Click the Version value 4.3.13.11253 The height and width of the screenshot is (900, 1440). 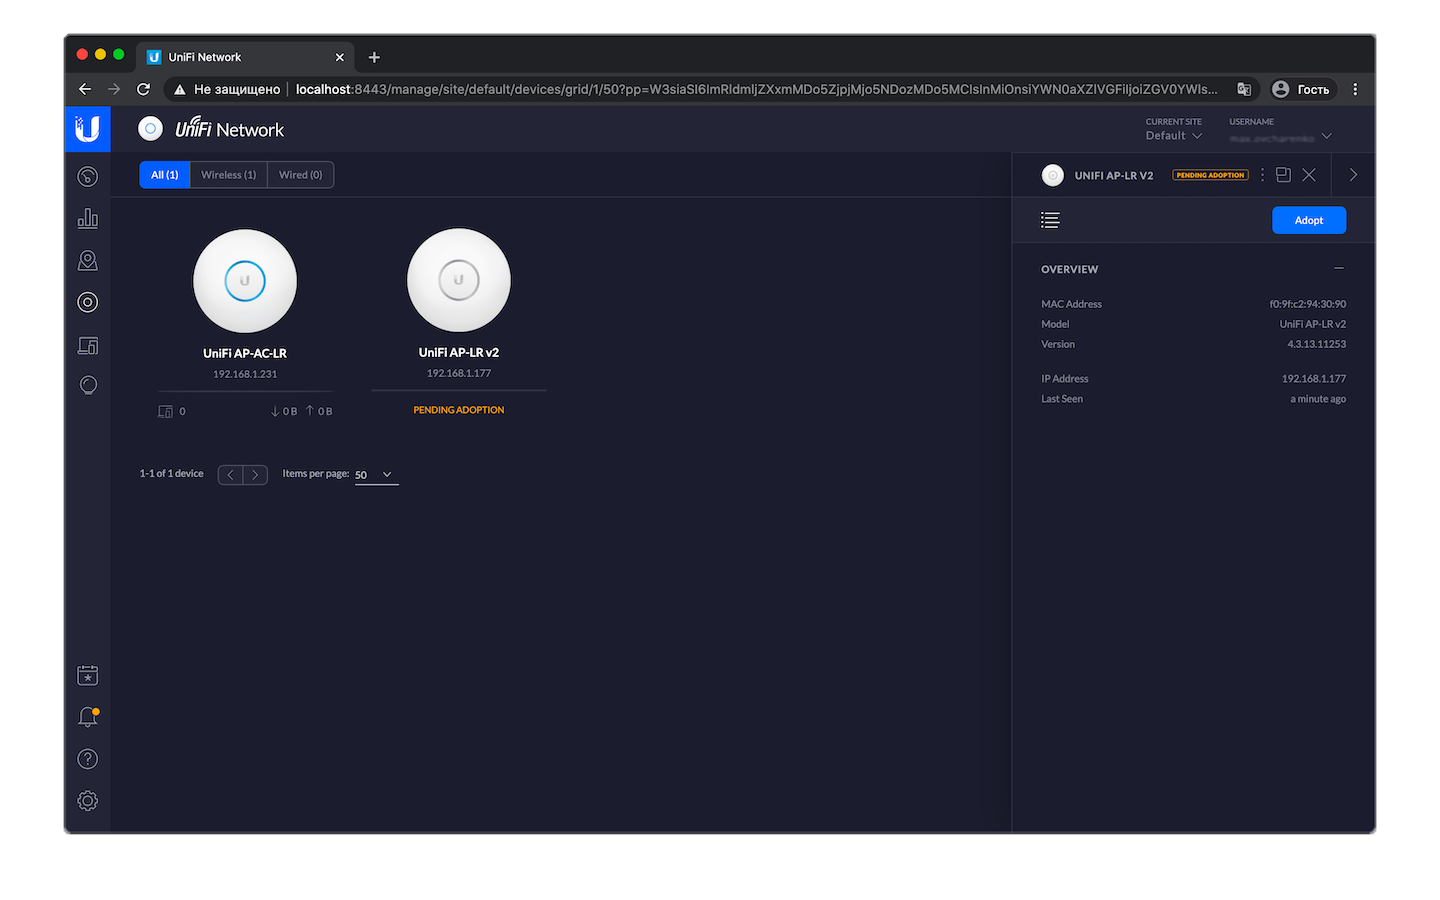coord(1317,344)
